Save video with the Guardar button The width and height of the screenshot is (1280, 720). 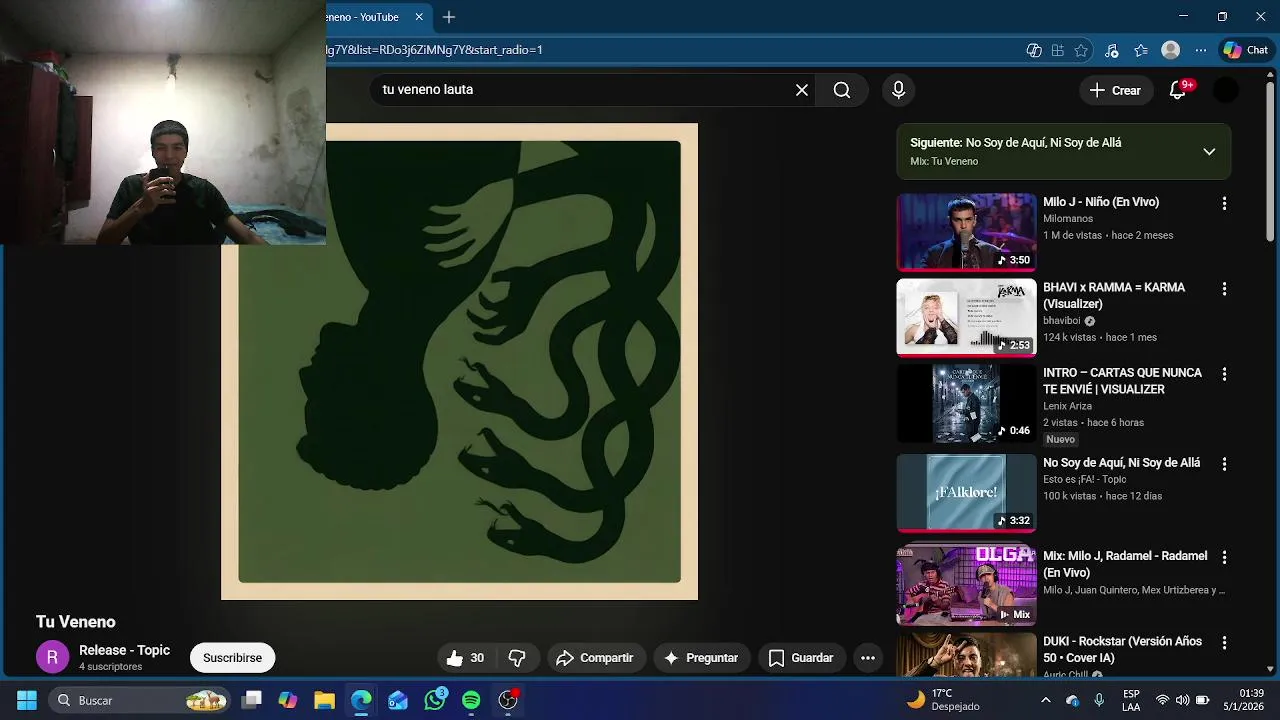[800, 658]
